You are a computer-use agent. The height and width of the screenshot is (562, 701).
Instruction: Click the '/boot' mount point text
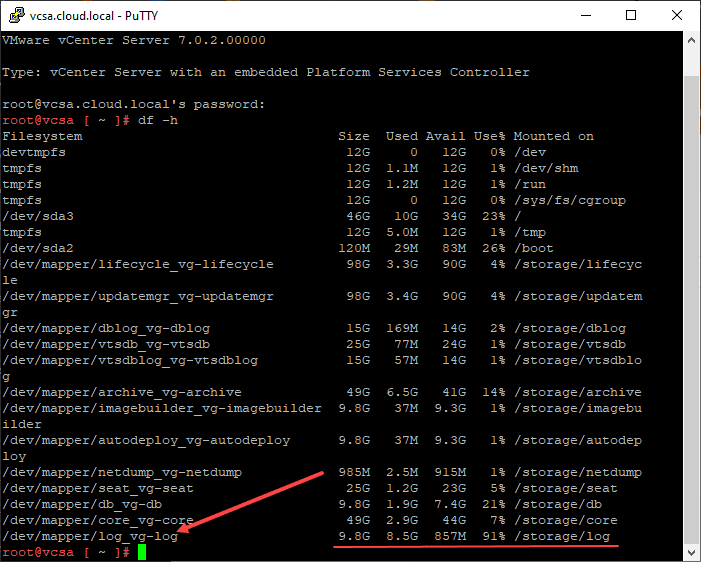534,248
